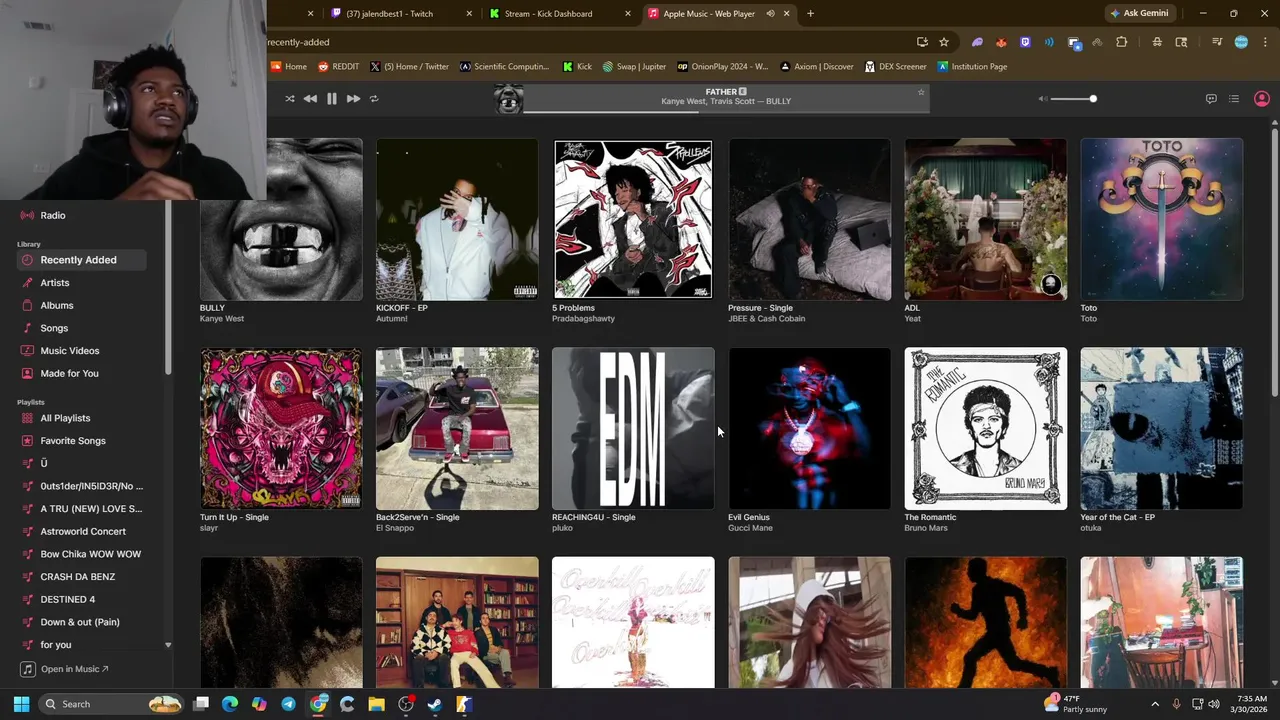1280x720 pixels.
Task: Click the install app icon in address bar
Action: 922,42
